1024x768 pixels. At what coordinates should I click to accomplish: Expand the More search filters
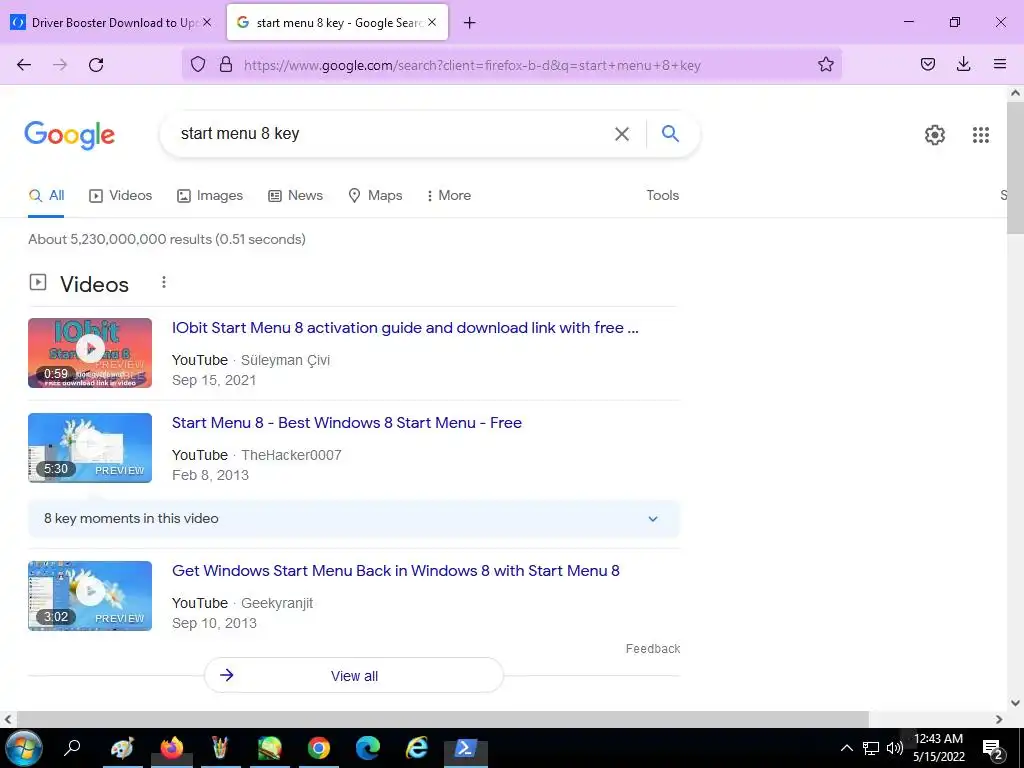pyautogui.click(x=449, y=195)
